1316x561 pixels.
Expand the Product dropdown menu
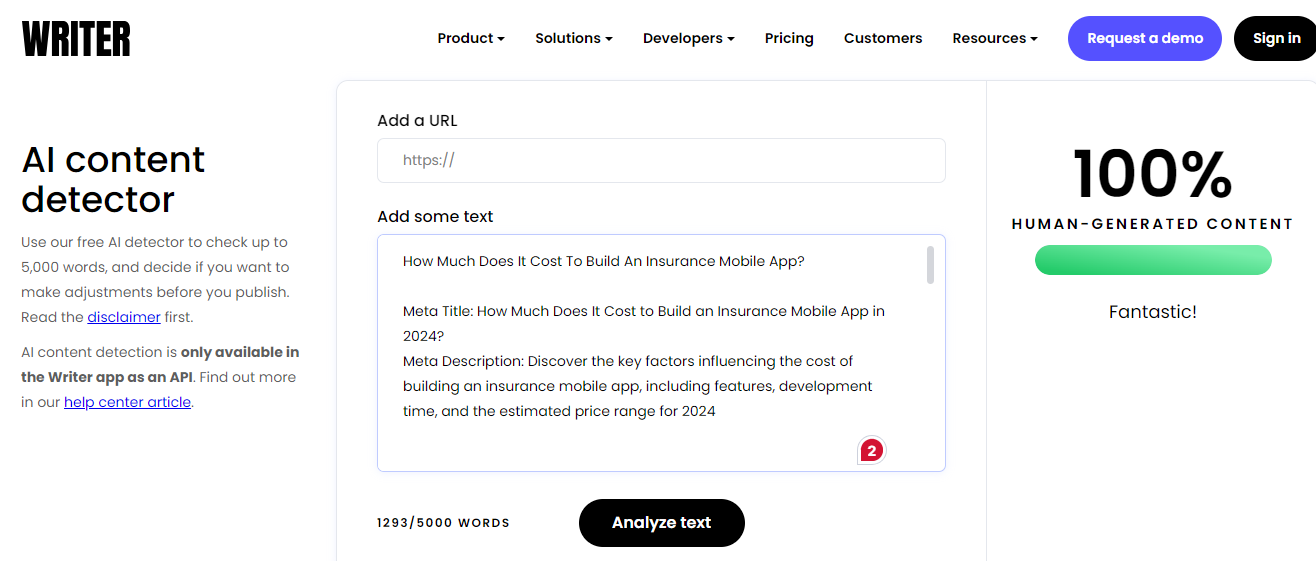coord(471,38)
